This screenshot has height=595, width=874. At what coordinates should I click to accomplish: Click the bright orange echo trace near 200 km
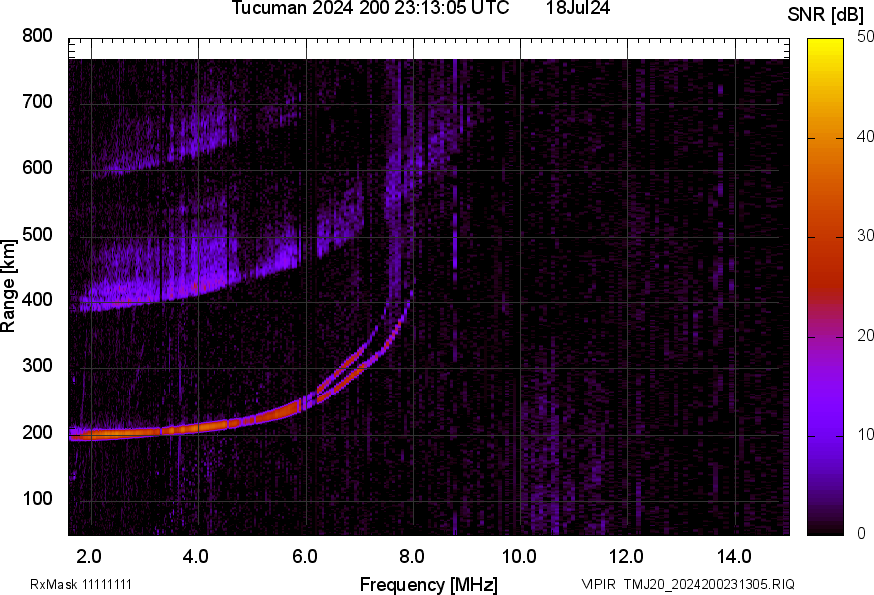pos(184,429)
